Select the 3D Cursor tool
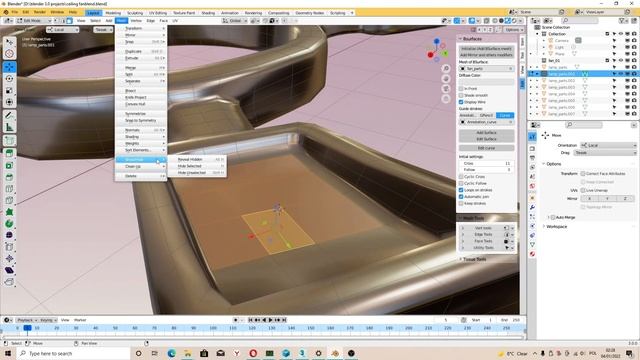The width and height of the screenshot is (640, 360). click(x=9, y=54)
